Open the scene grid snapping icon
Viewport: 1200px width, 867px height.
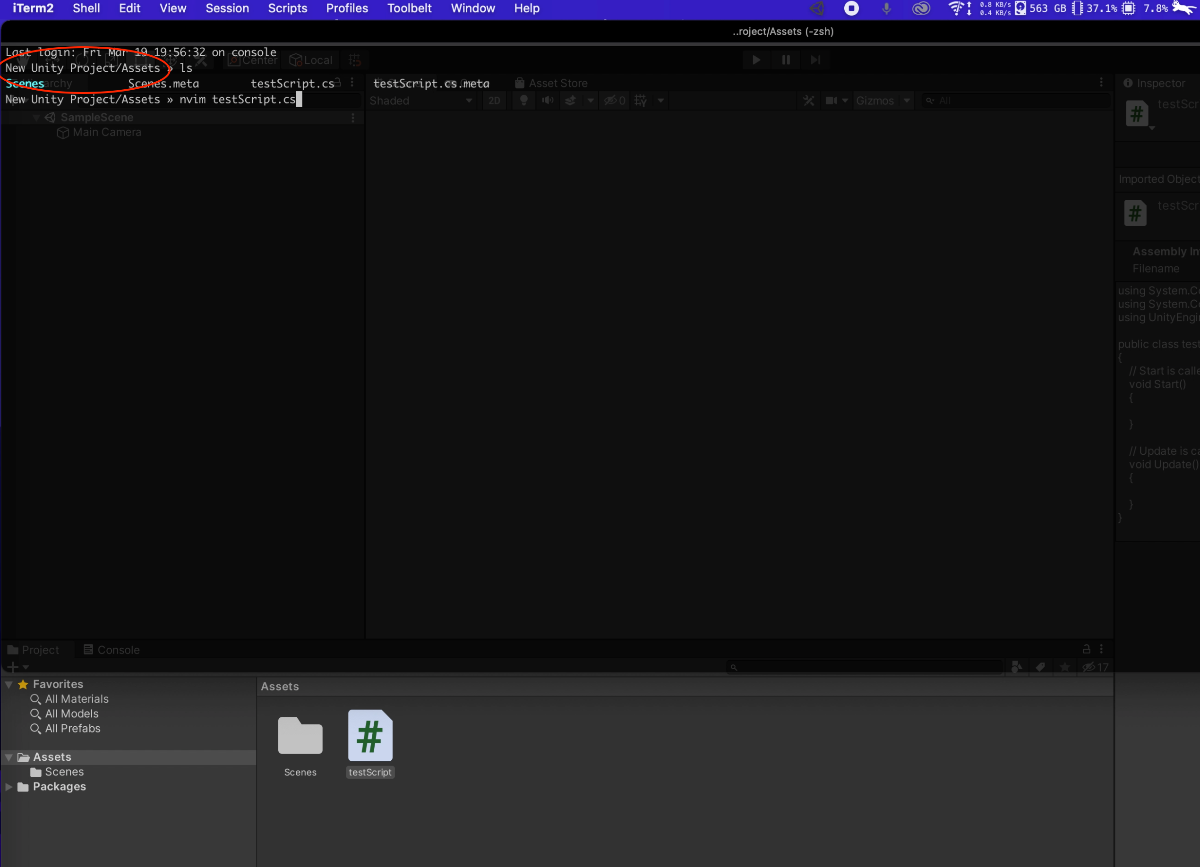click(641, 101)
